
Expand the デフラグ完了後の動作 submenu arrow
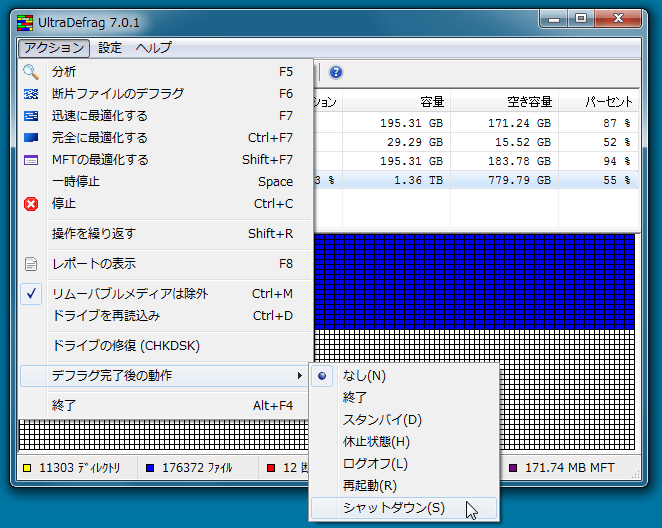(299, 376)
